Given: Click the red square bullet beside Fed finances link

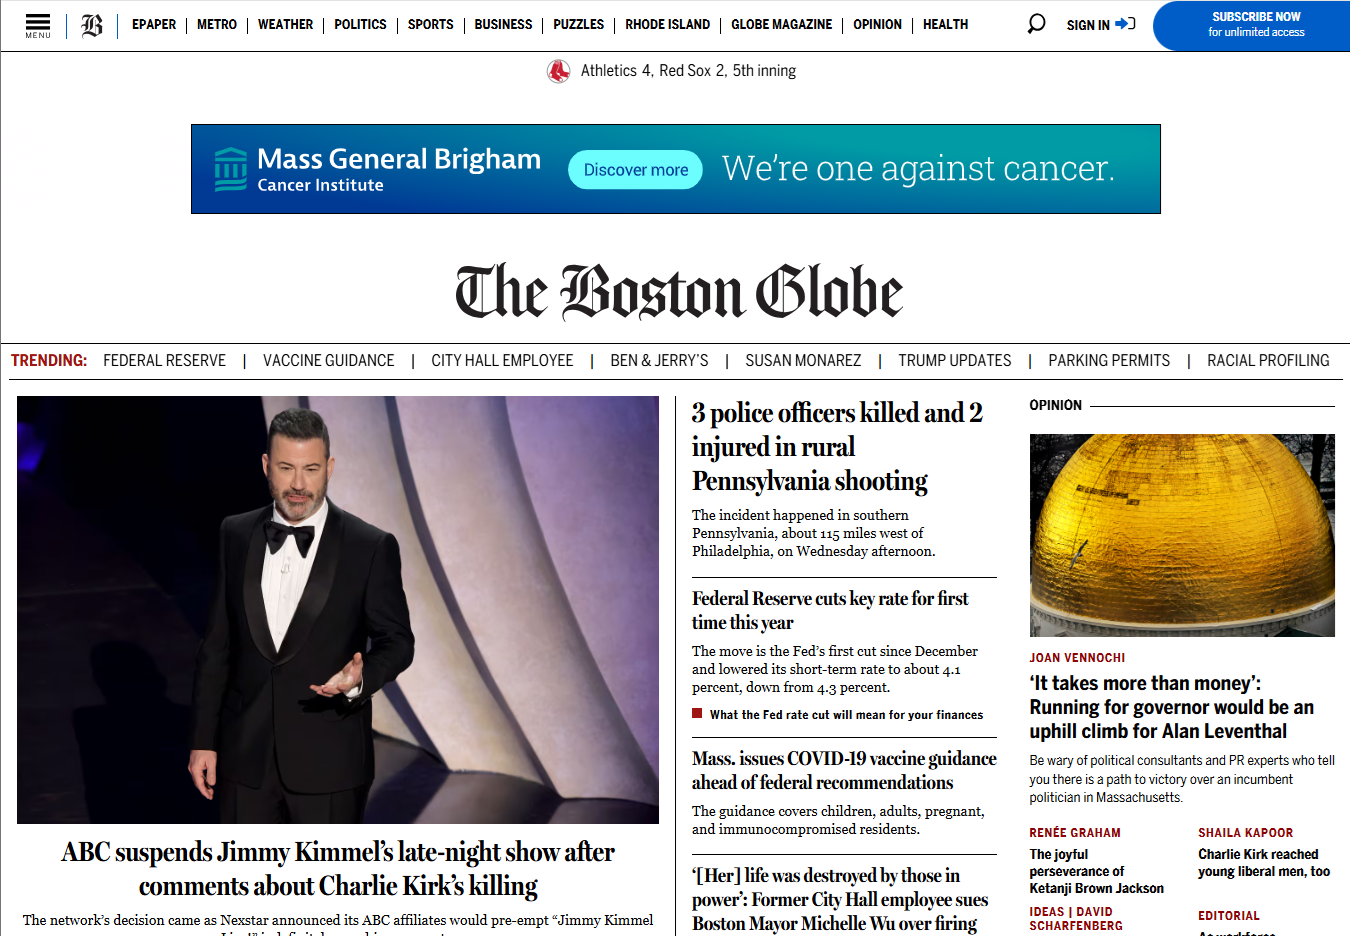Looking at the screenshot, I should (x=697, y=714).
